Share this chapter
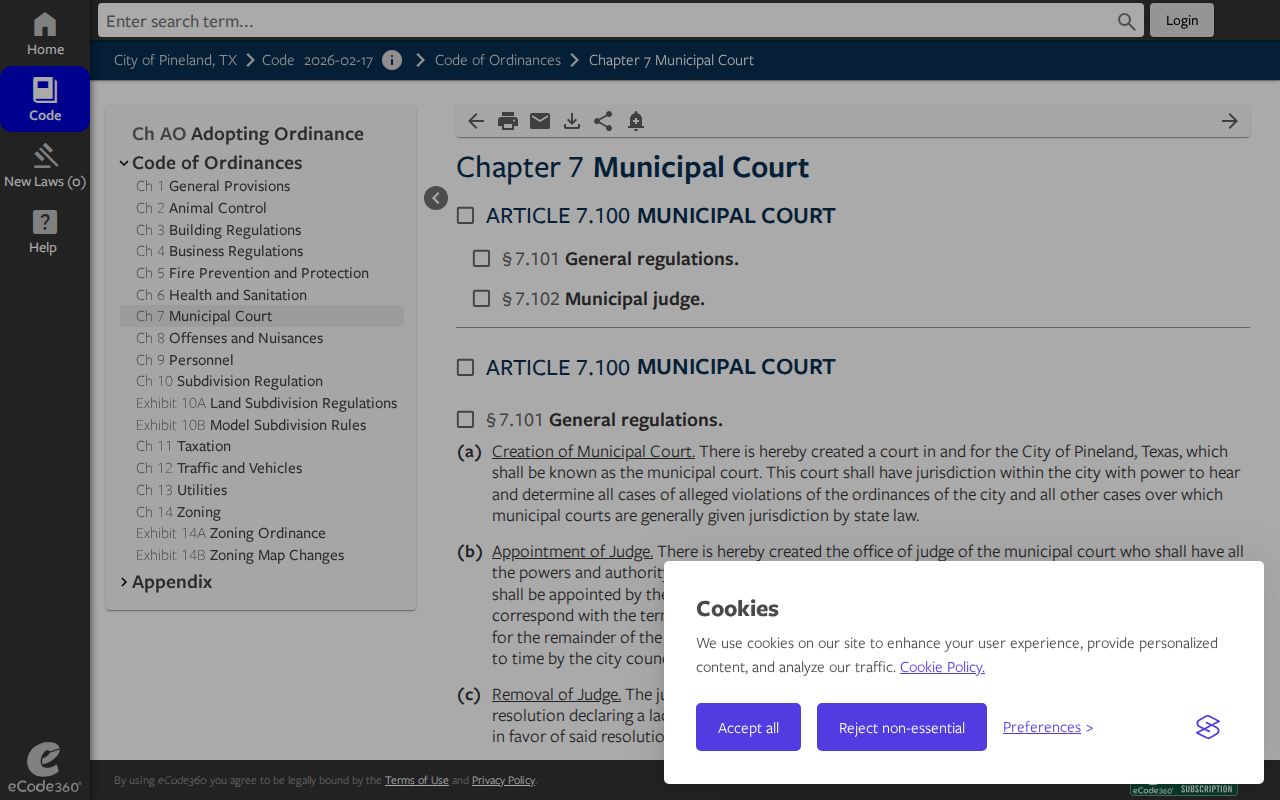 [x=603, y=121]
